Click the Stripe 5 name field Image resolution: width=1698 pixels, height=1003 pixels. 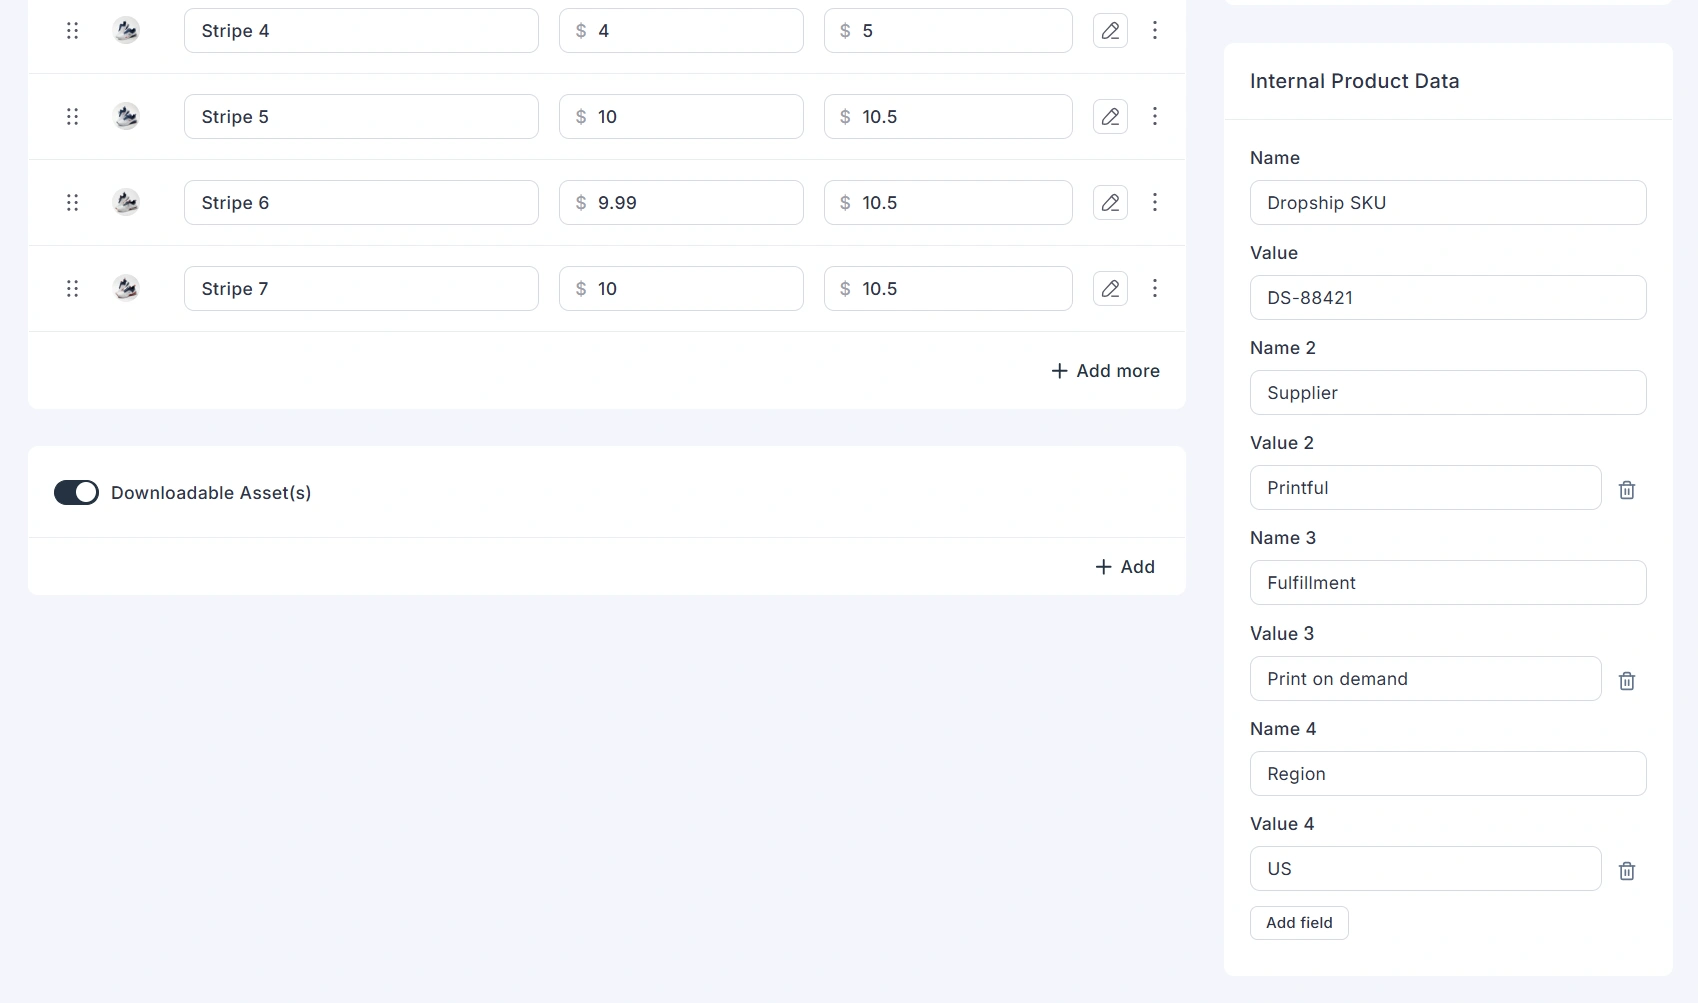[x=361, y=117]
